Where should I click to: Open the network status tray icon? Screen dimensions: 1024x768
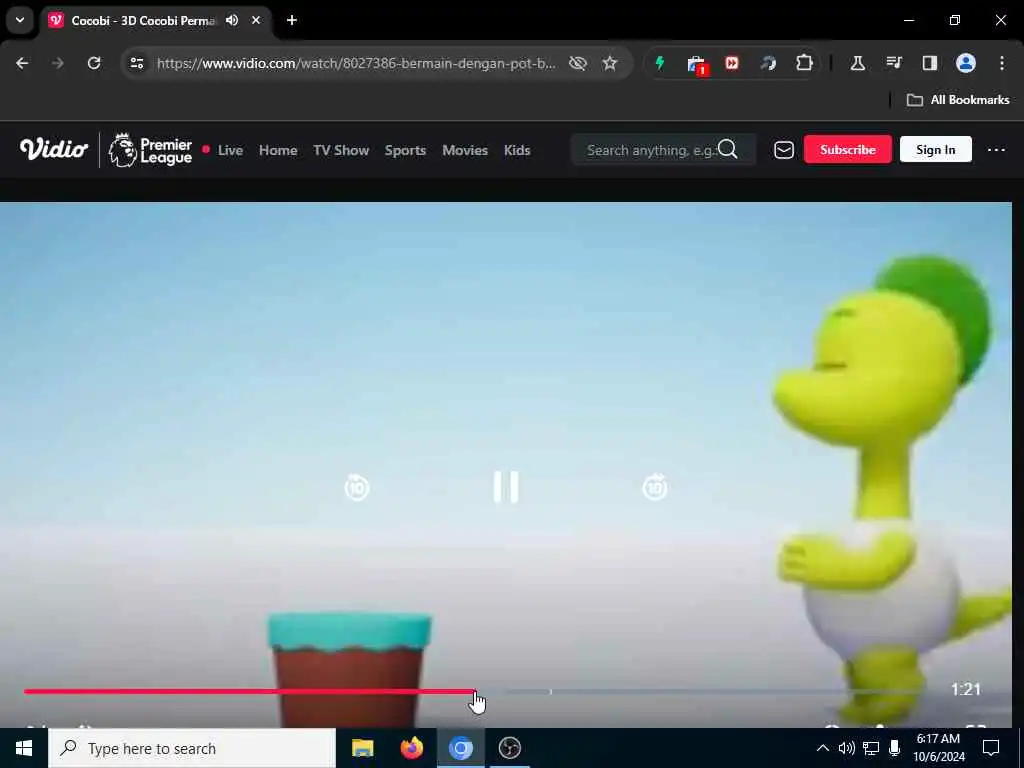click(871, 748)
